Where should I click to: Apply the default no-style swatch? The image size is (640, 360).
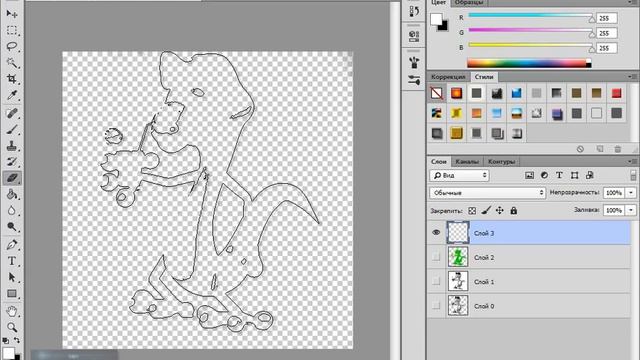click(437, 93)
